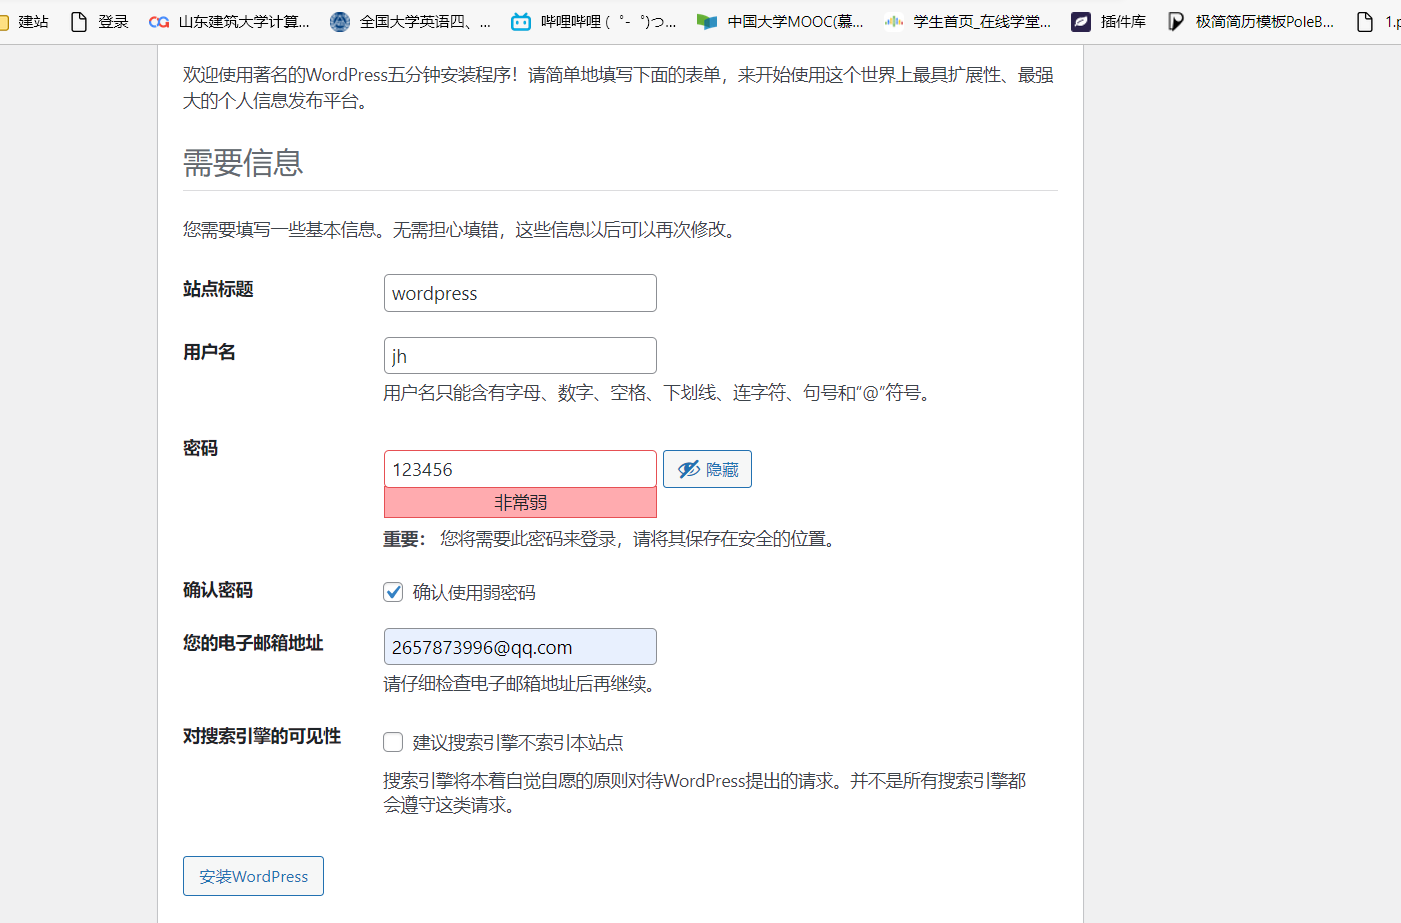Image resolution: width=1401 pixels, height=923 pixels.
Task: Click the 插件库 bookmark icon
Action: pyautogui.click(x=1081, y=21)
